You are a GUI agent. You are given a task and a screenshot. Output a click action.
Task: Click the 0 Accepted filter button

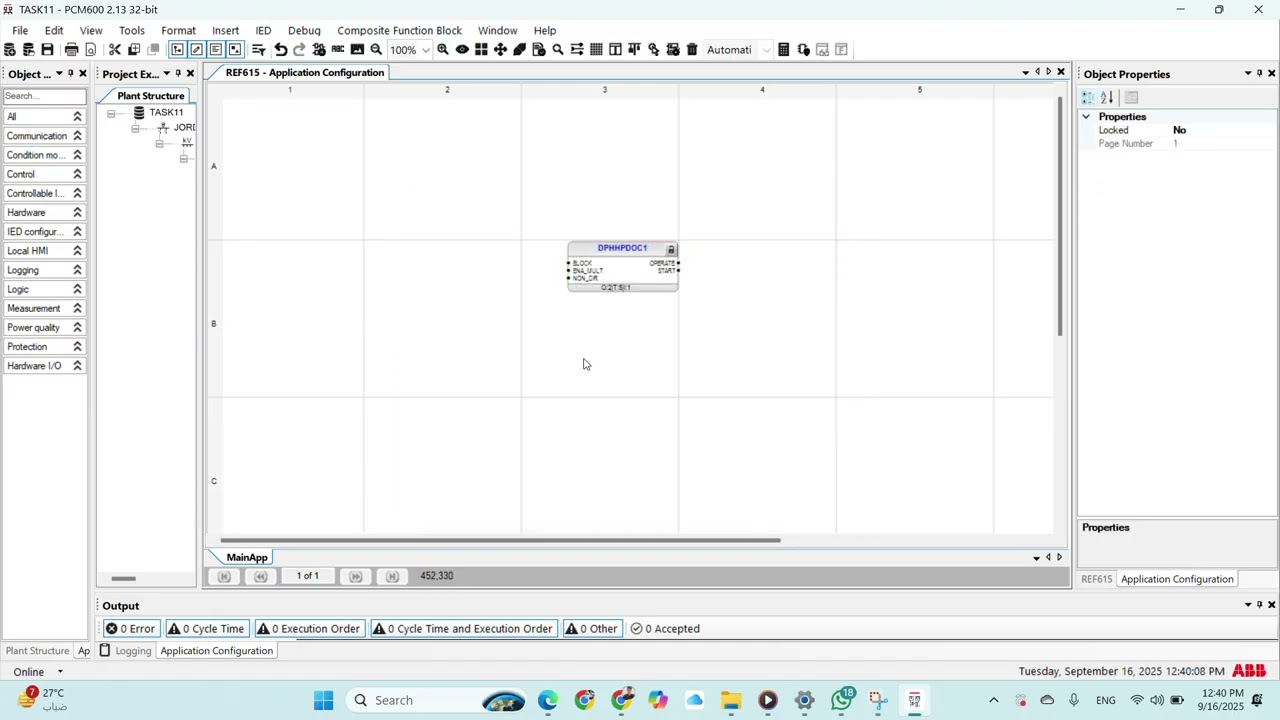[x=665, y=629]
